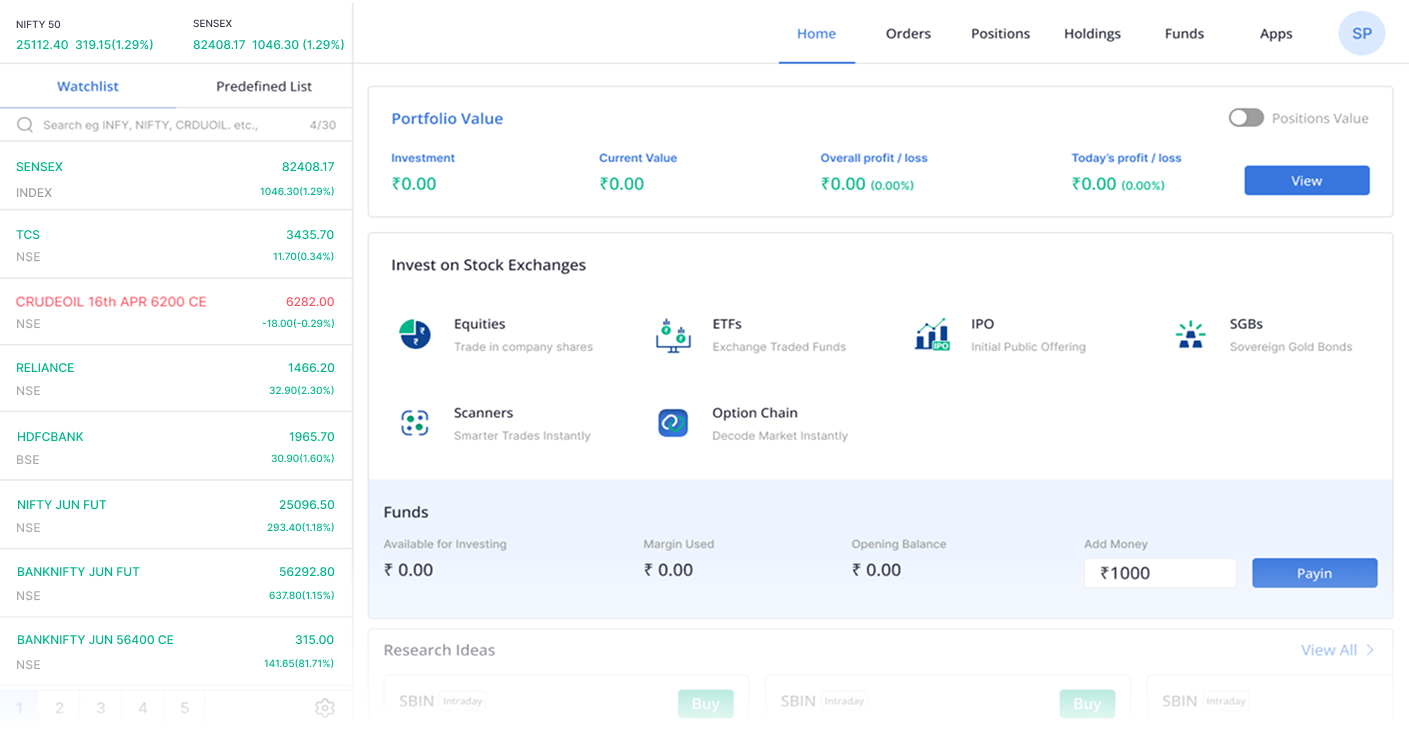Click the RELIANCE price 1466.20
This screenshot has height=741, width=1409.
[311, 368]
